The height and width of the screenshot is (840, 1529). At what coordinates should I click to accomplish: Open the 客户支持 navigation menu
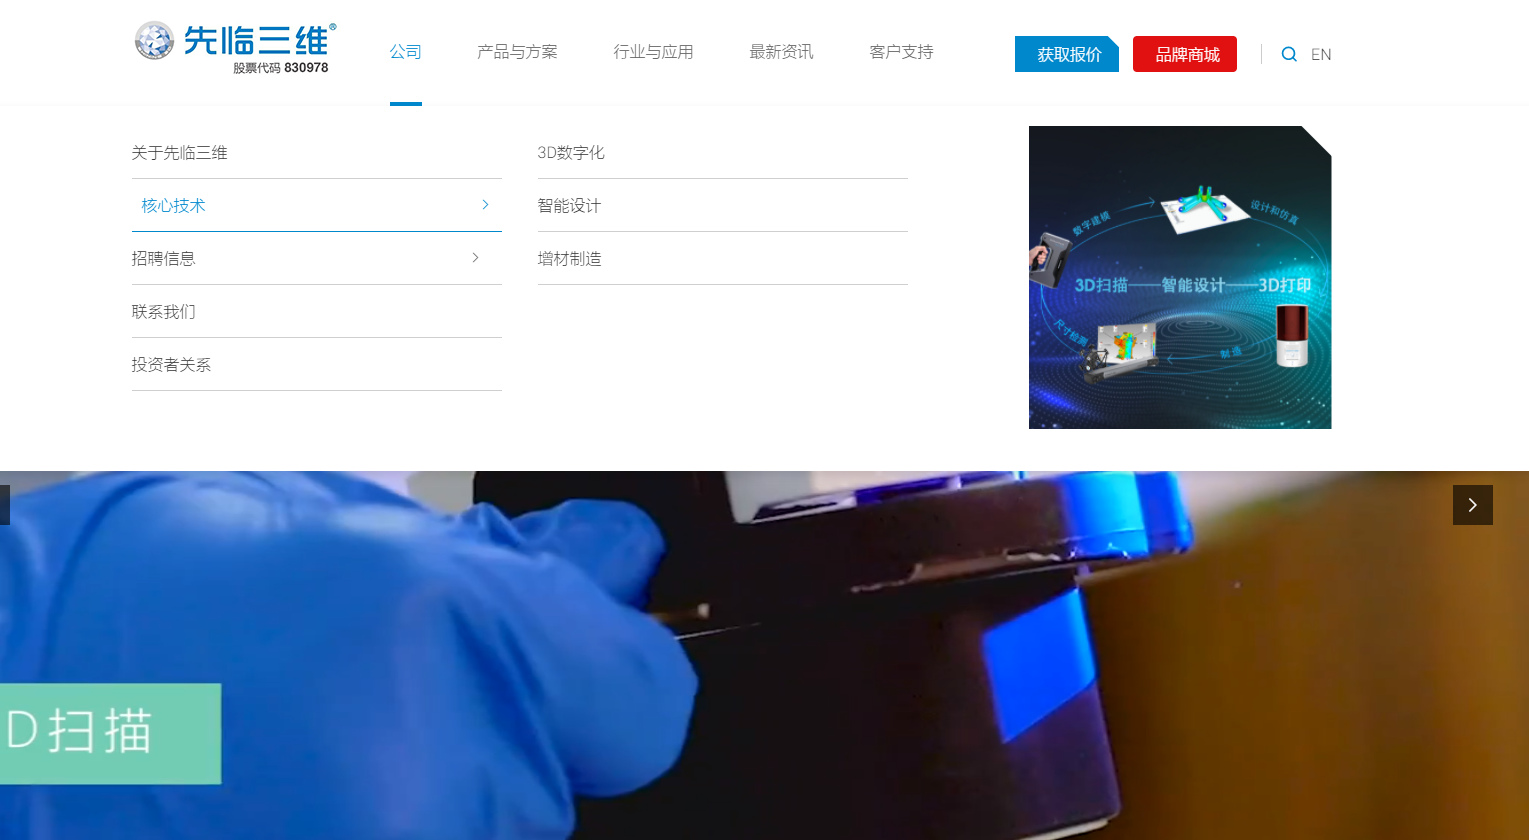pos(900,51)
